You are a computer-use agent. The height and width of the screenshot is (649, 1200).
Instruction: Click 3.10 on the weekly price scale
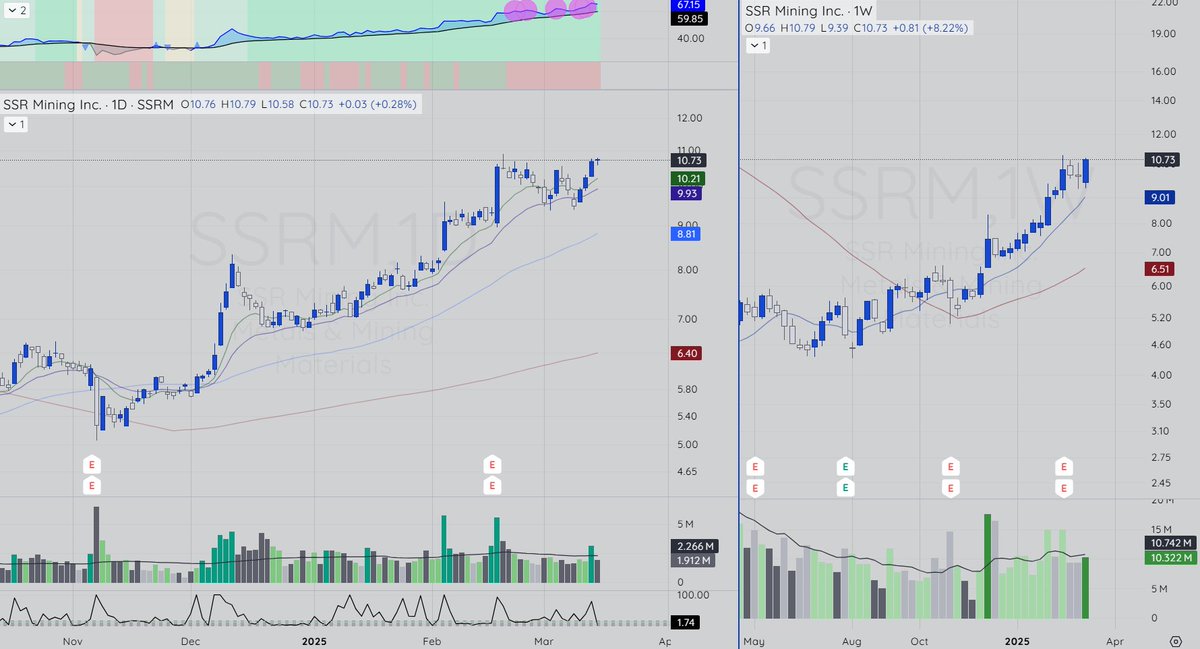(x=1162, y=430)
